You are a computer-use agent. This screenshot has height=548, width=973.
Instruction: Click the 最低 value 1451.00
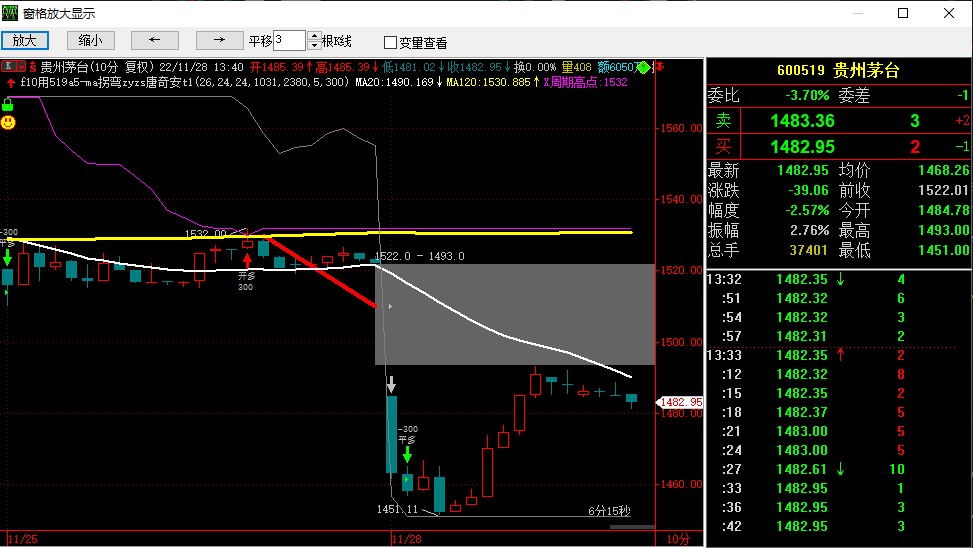click(x=943, y=250)
